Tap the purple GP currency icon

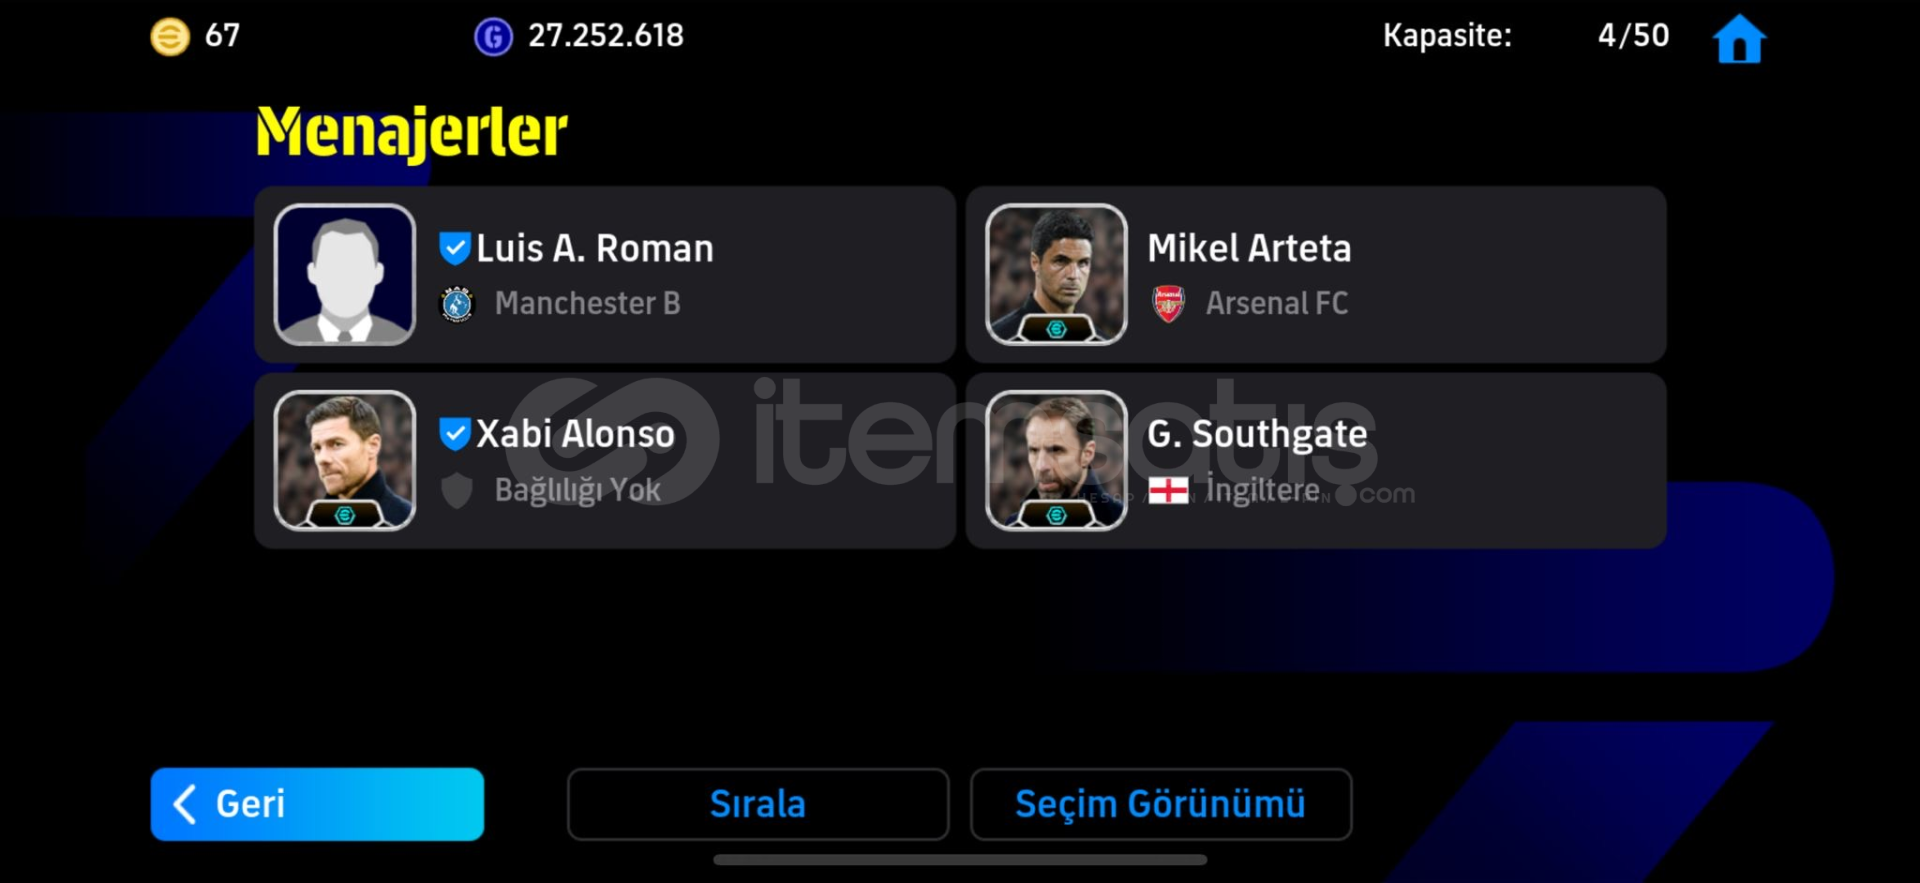click(x=493, y=37)
